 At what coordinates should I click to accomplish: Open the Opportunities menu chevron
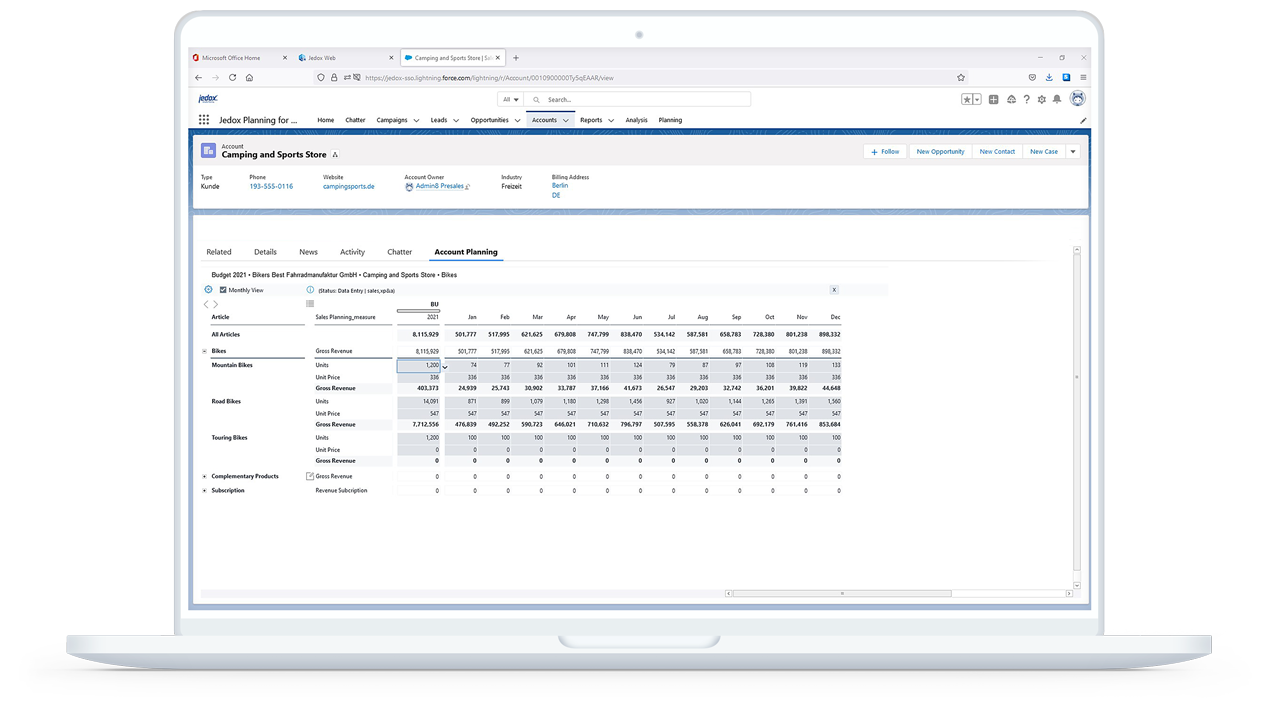pyautogui.click(x=517, y=120)
